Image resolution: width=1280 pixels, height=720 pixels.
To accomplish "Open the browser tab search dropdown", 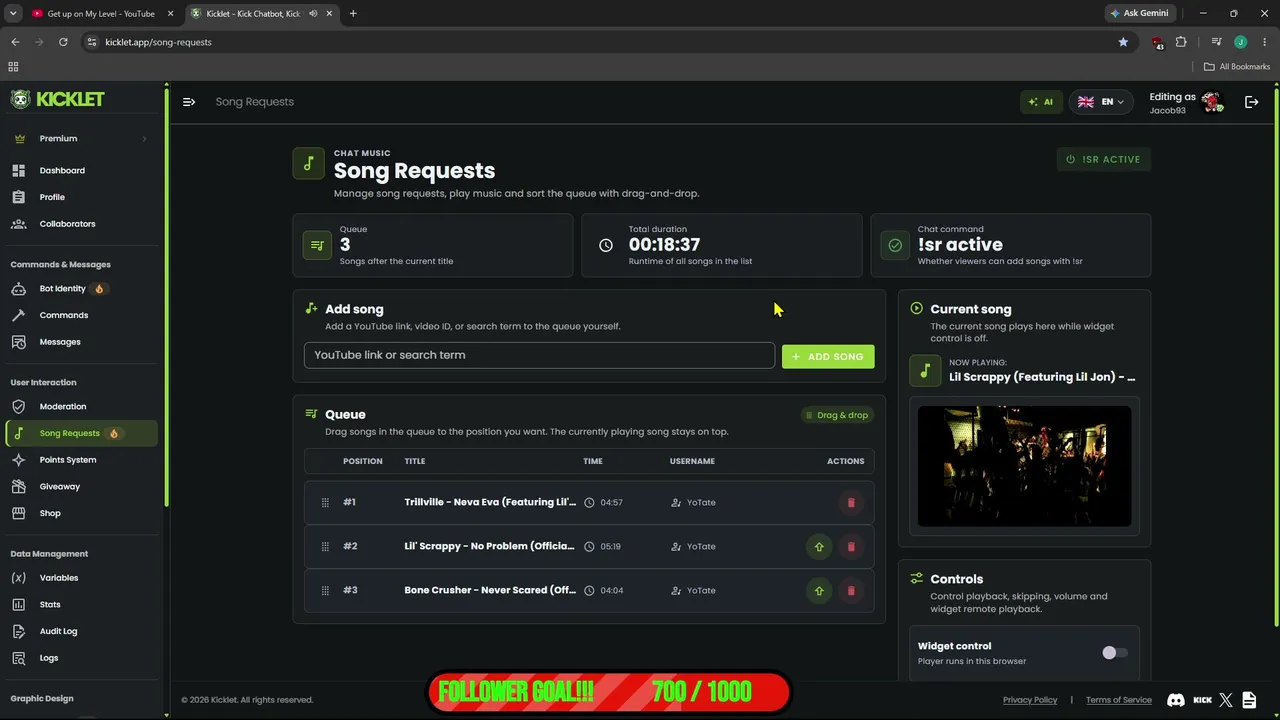I will tap(13, 14).
